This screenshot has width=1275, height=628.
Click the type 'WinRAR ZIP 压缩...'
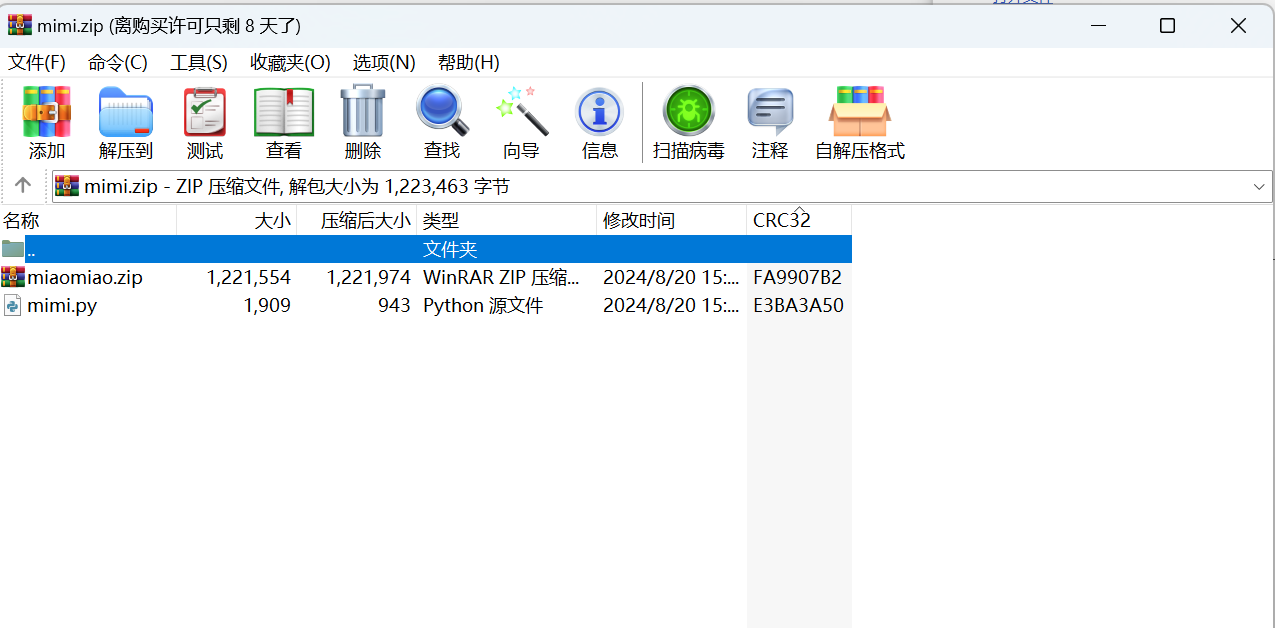point(501,277)
